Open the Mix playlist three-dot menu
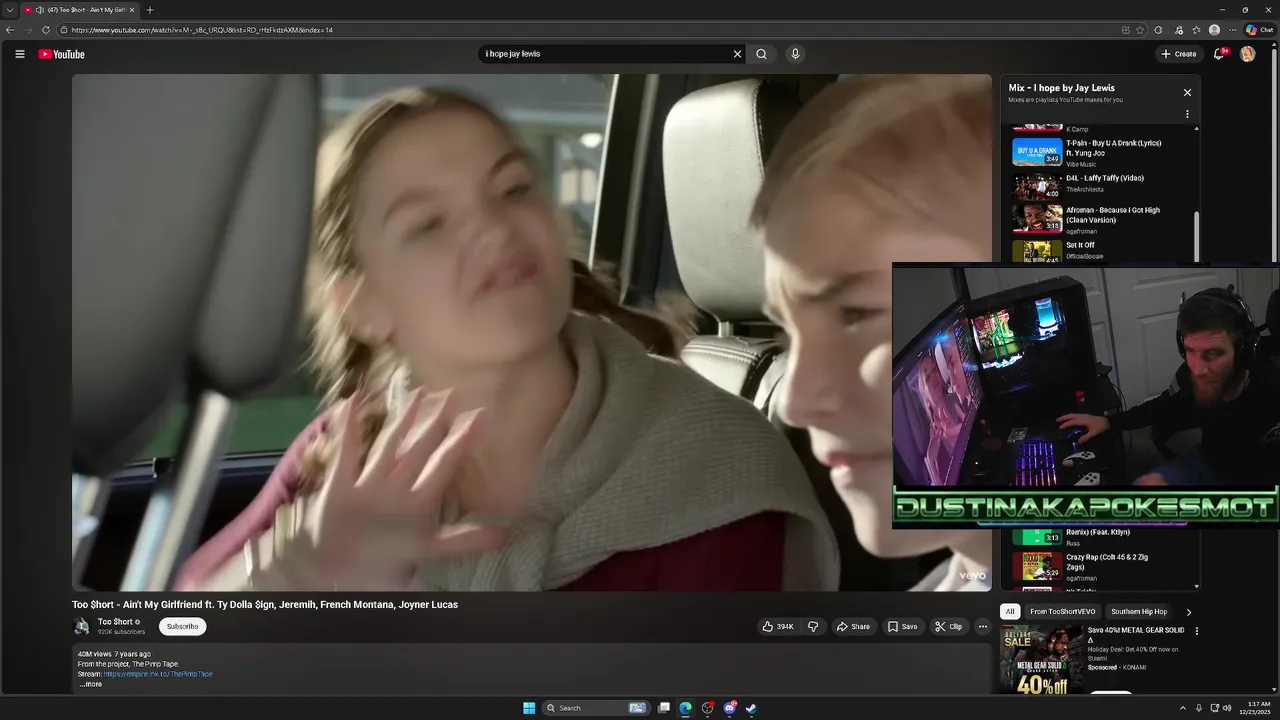The height and width of the screenshot is (720, 1280). coord(1187,114)
